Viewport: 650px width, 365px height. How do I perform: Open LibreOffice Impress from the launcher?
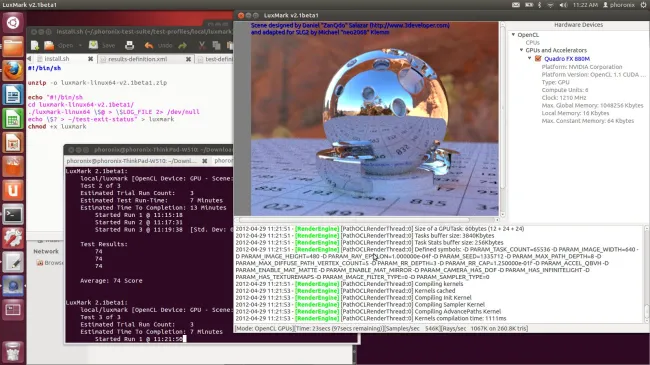13,143
